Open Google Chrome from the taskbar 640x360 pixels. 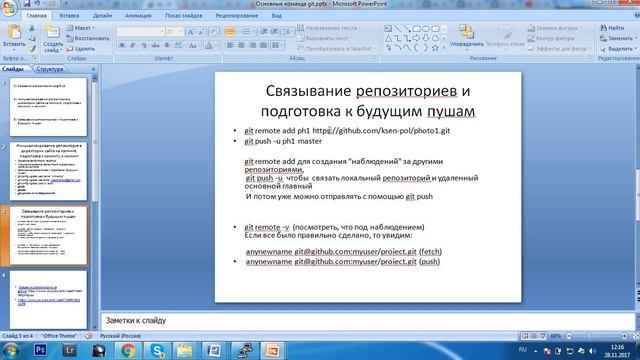point(128,350)
